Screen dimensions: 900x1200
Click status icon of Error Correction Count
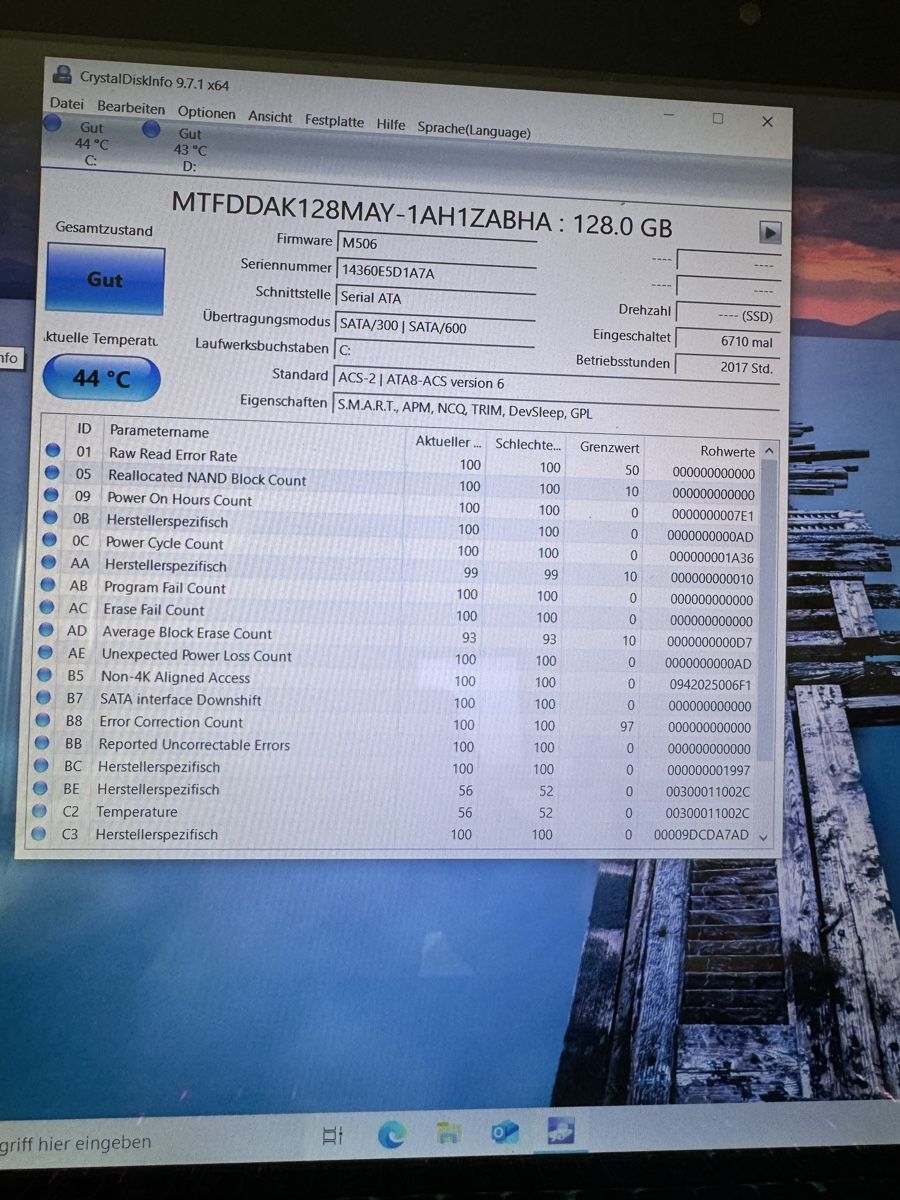pos(42,720)
